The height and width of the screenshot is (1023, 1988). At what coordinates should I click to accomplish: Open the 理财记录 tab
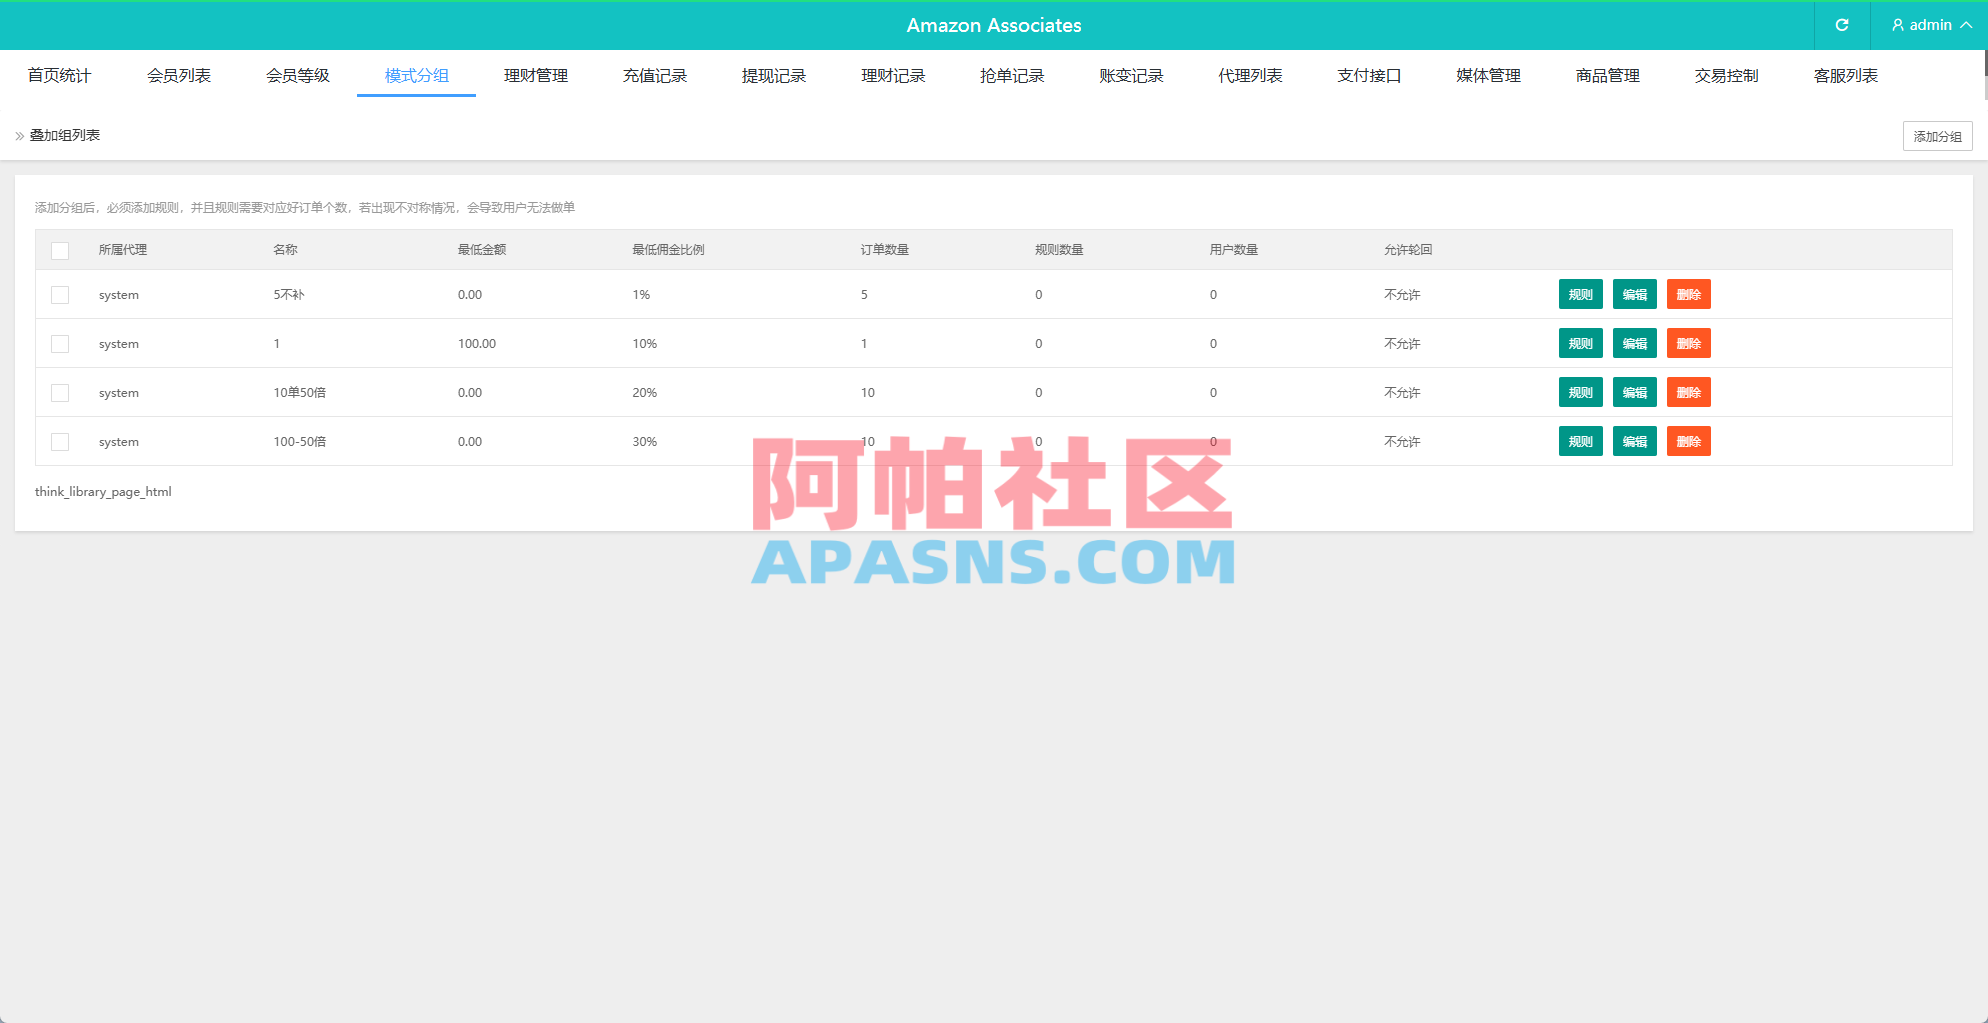tap(893, 75)
